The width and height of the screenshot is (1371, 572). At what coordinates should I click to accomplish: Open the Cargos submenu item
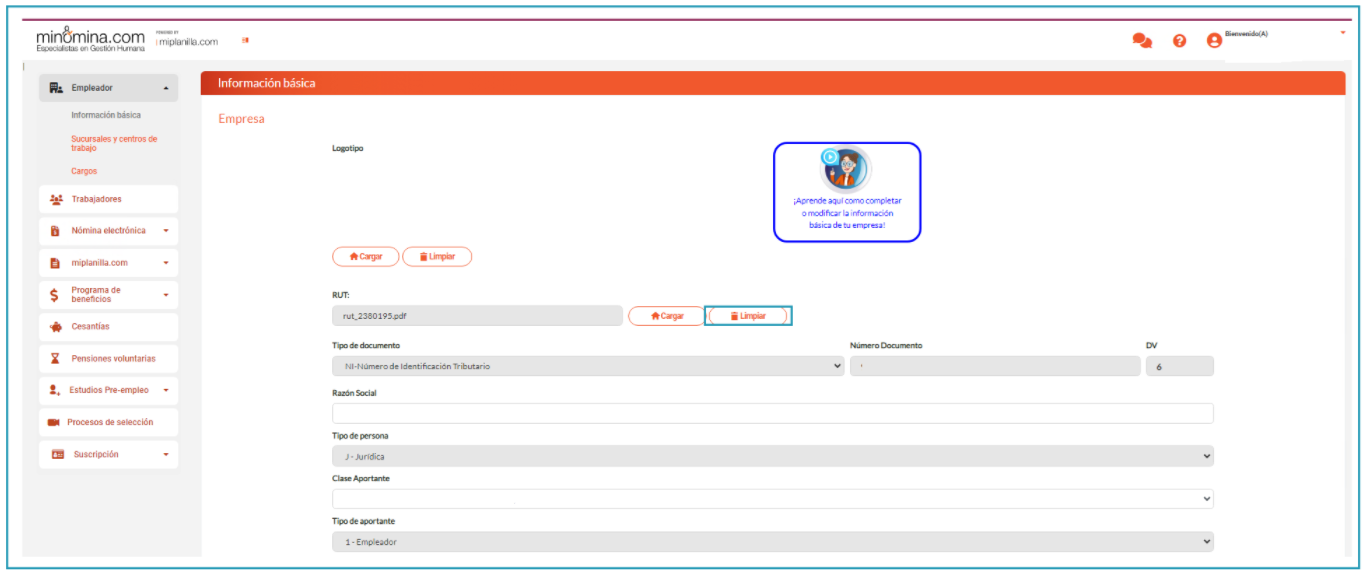click(x=84, y=172)
